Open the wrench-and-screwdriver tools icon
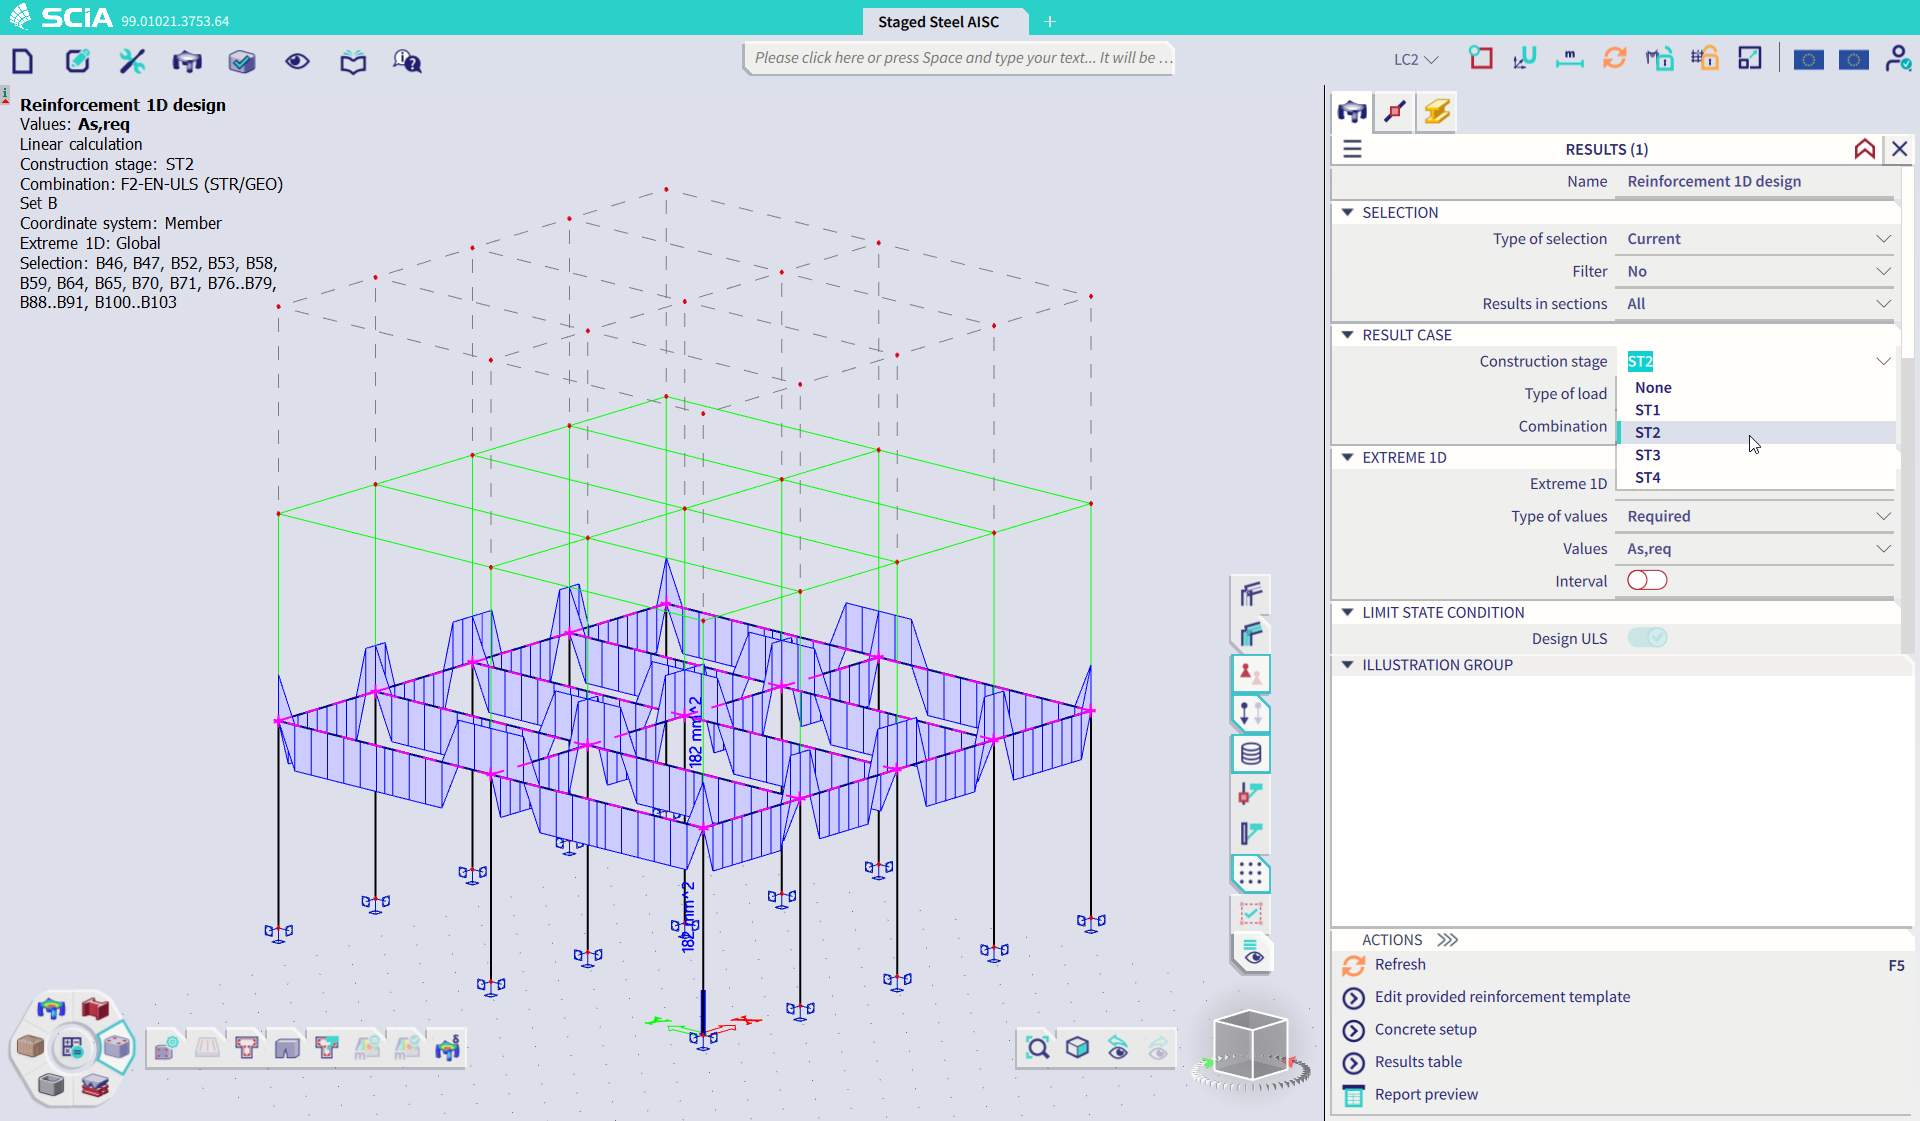1920x1121 pixels. click(131, 60)
